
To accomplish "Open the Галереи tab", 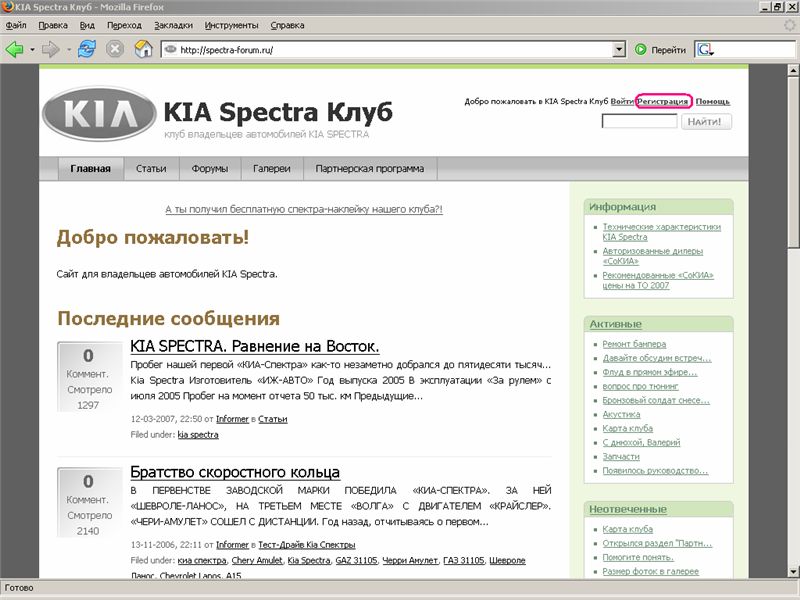I will coord(272,169).
